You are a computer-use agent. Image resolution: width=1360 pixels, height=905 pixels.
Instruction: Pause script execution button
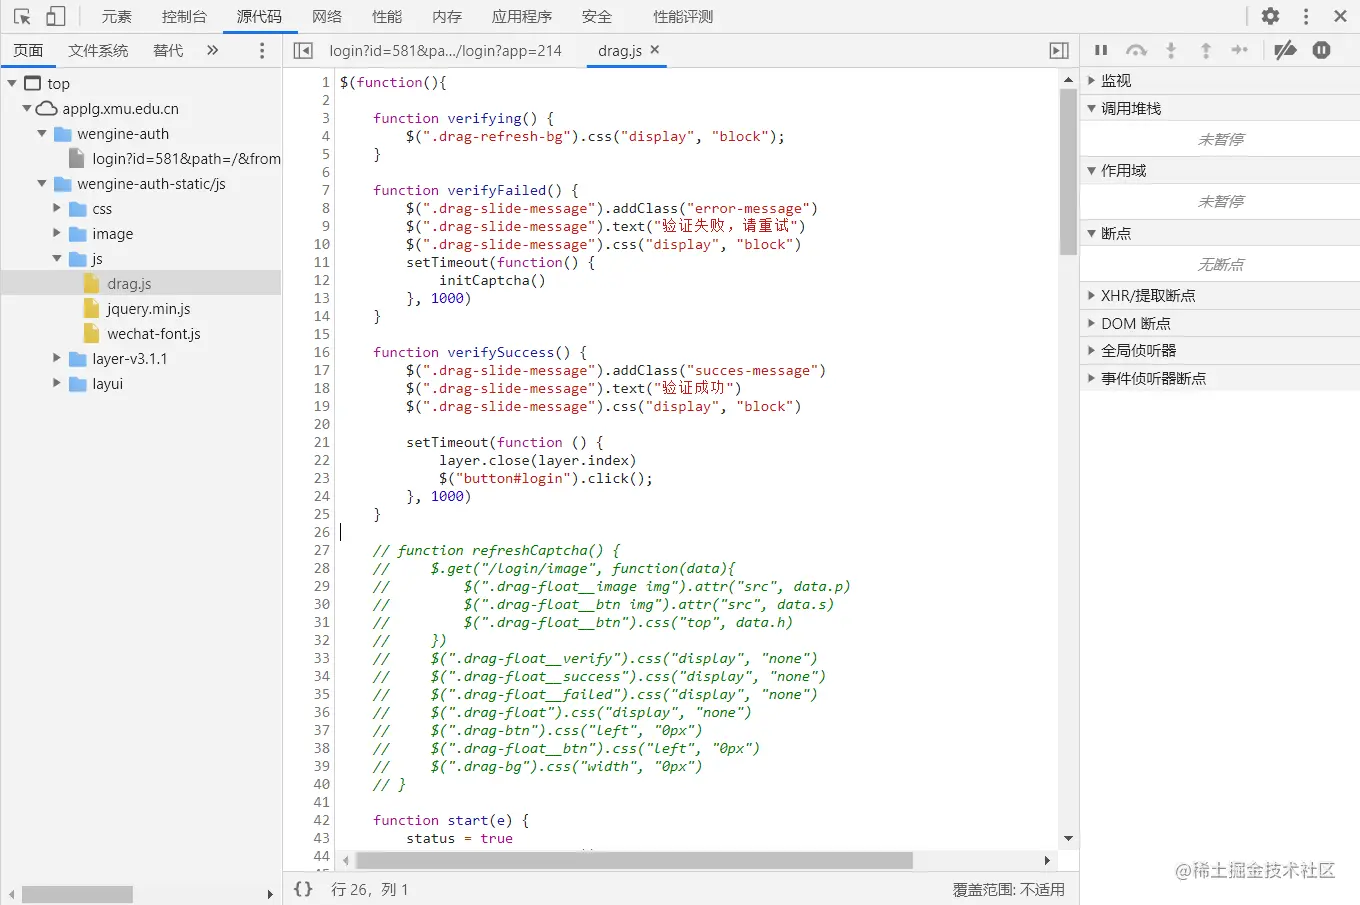(x=1101, y=50)
